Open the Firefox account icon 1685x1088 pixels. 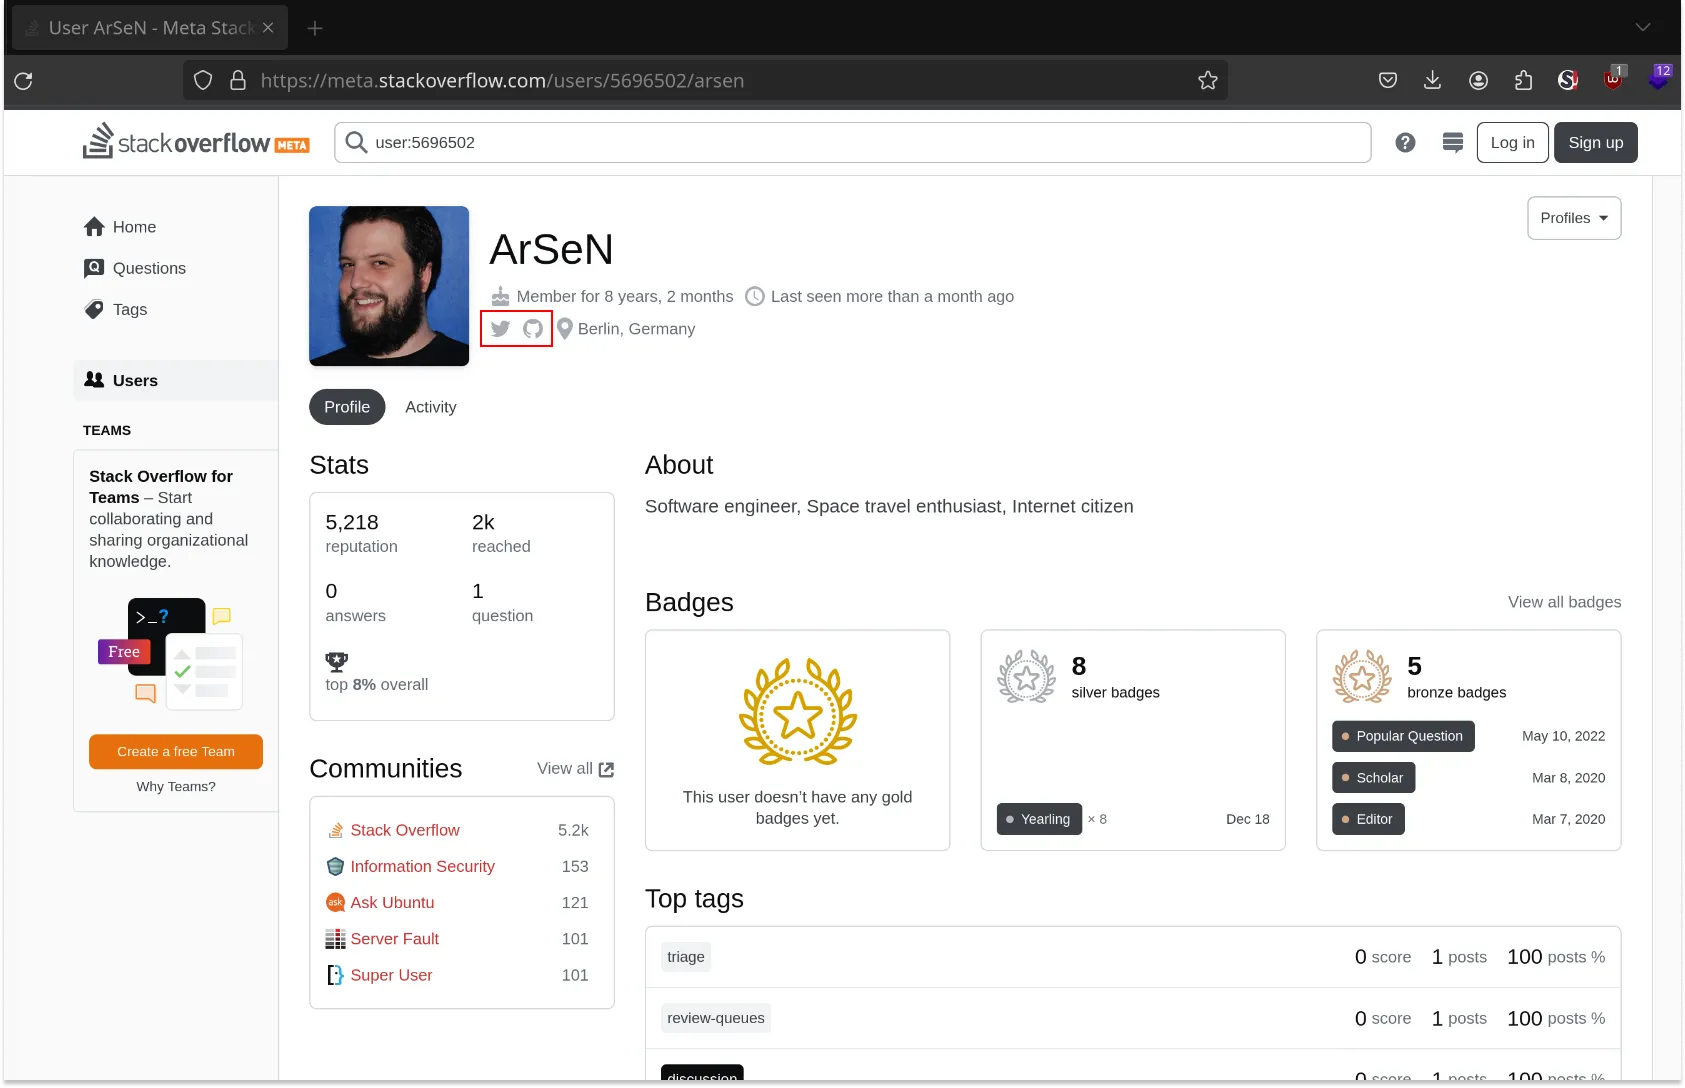1478,81
